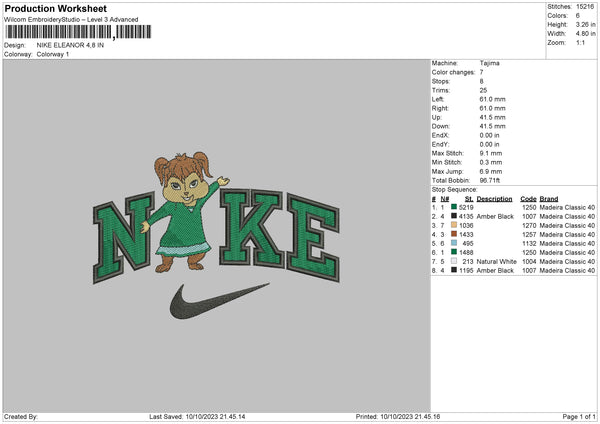This screenshot has width=600, height=424.
Task: Click the green swatch beside stitch count 1488
Action: 454,252
